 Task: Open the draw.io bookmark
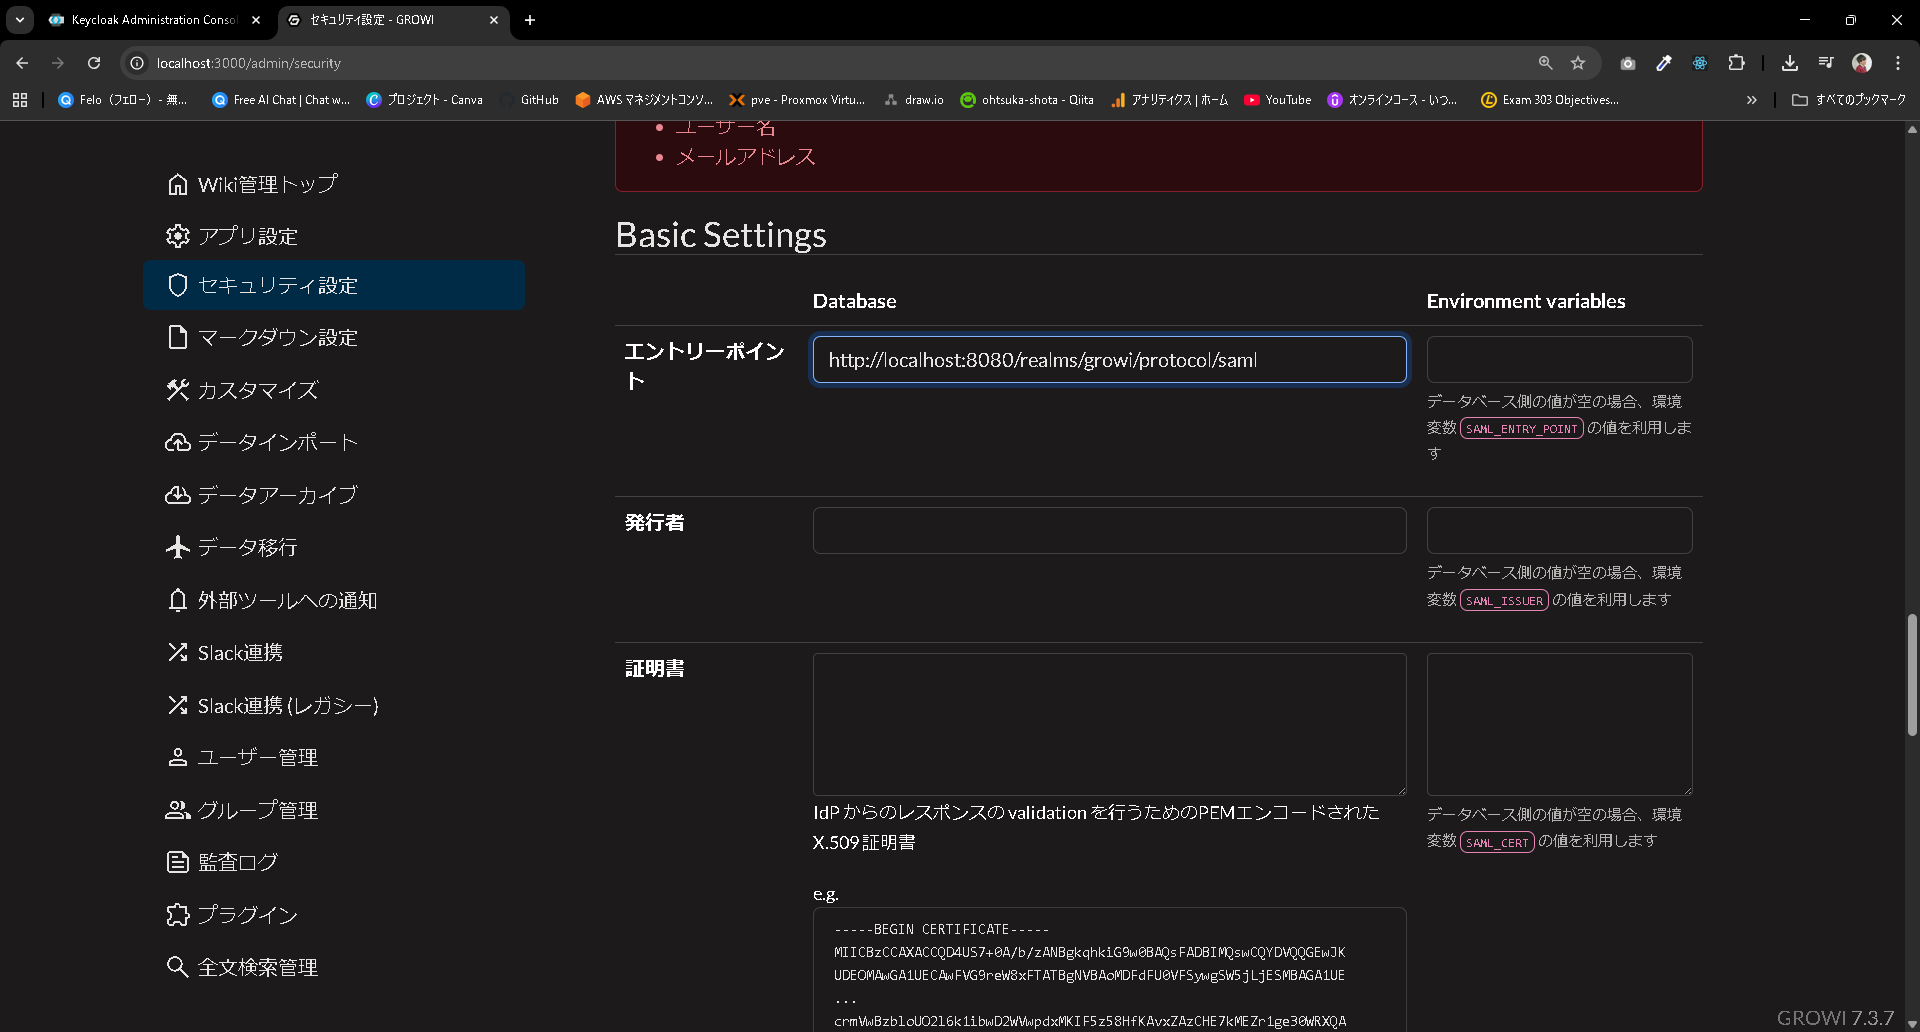[914, 100]
